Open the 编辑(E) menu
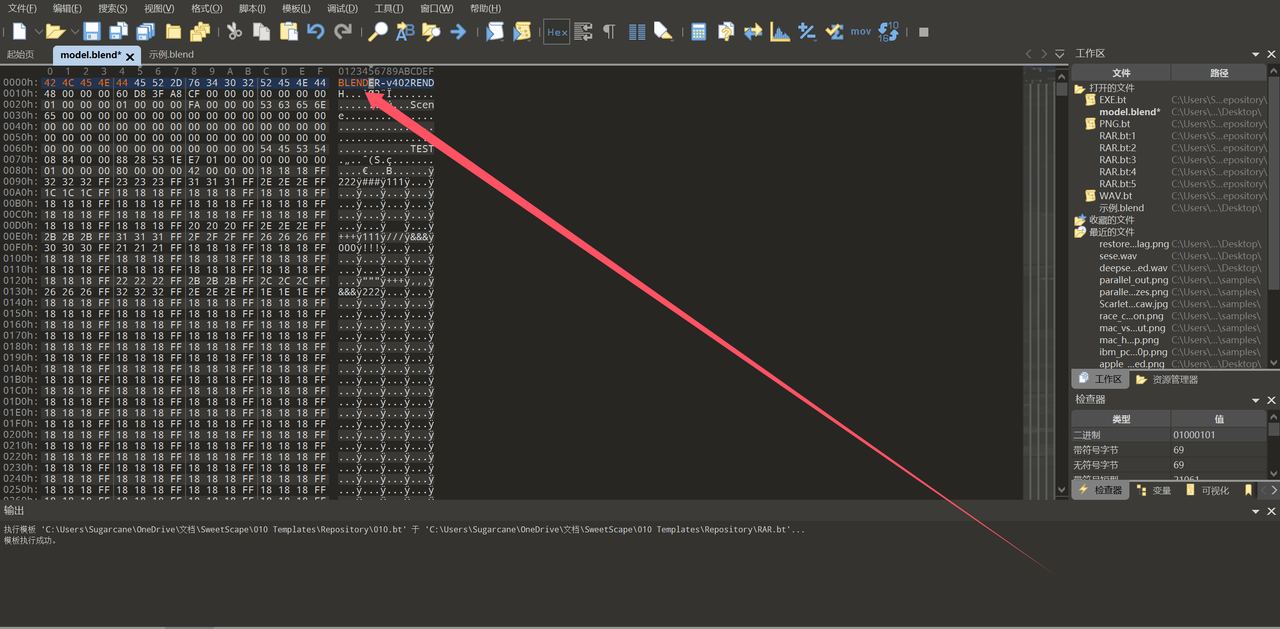Viewport: 1280px width, 629px height. (67, 8)
